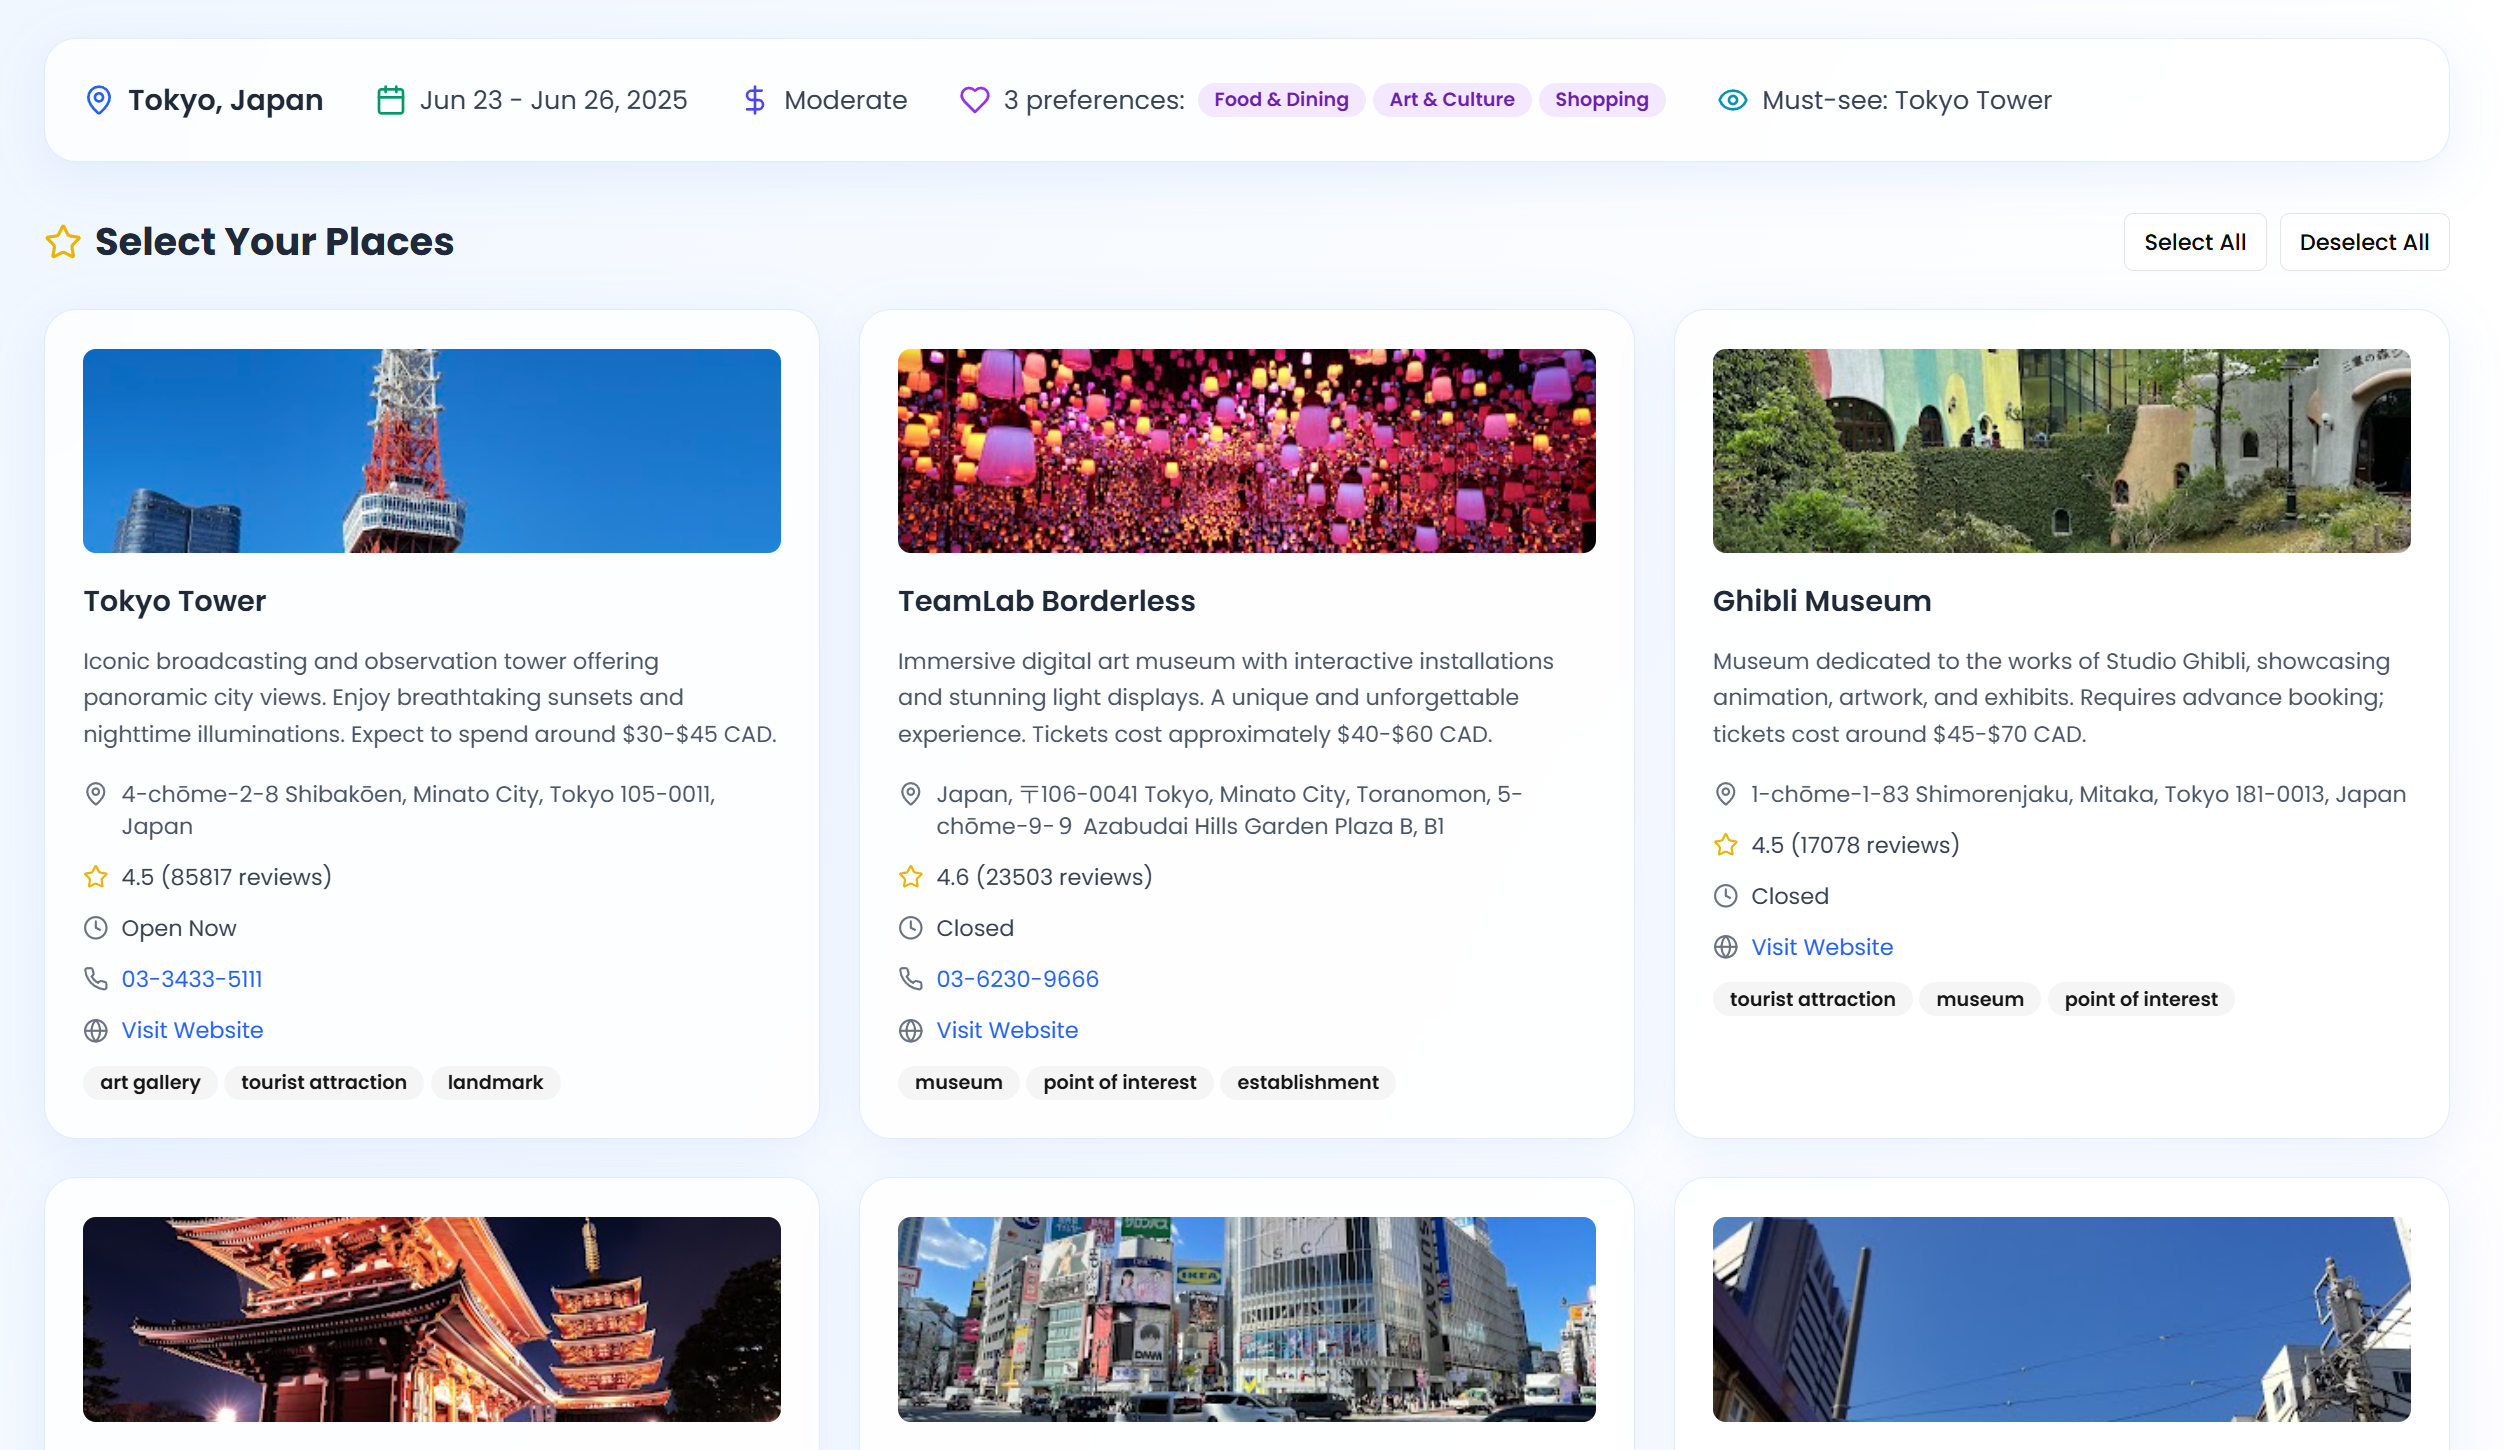This screenshot has width=2504, height=1450.
Task: Click the art gallery tag on Tokyo Tower
Action: coord(150,1082)
